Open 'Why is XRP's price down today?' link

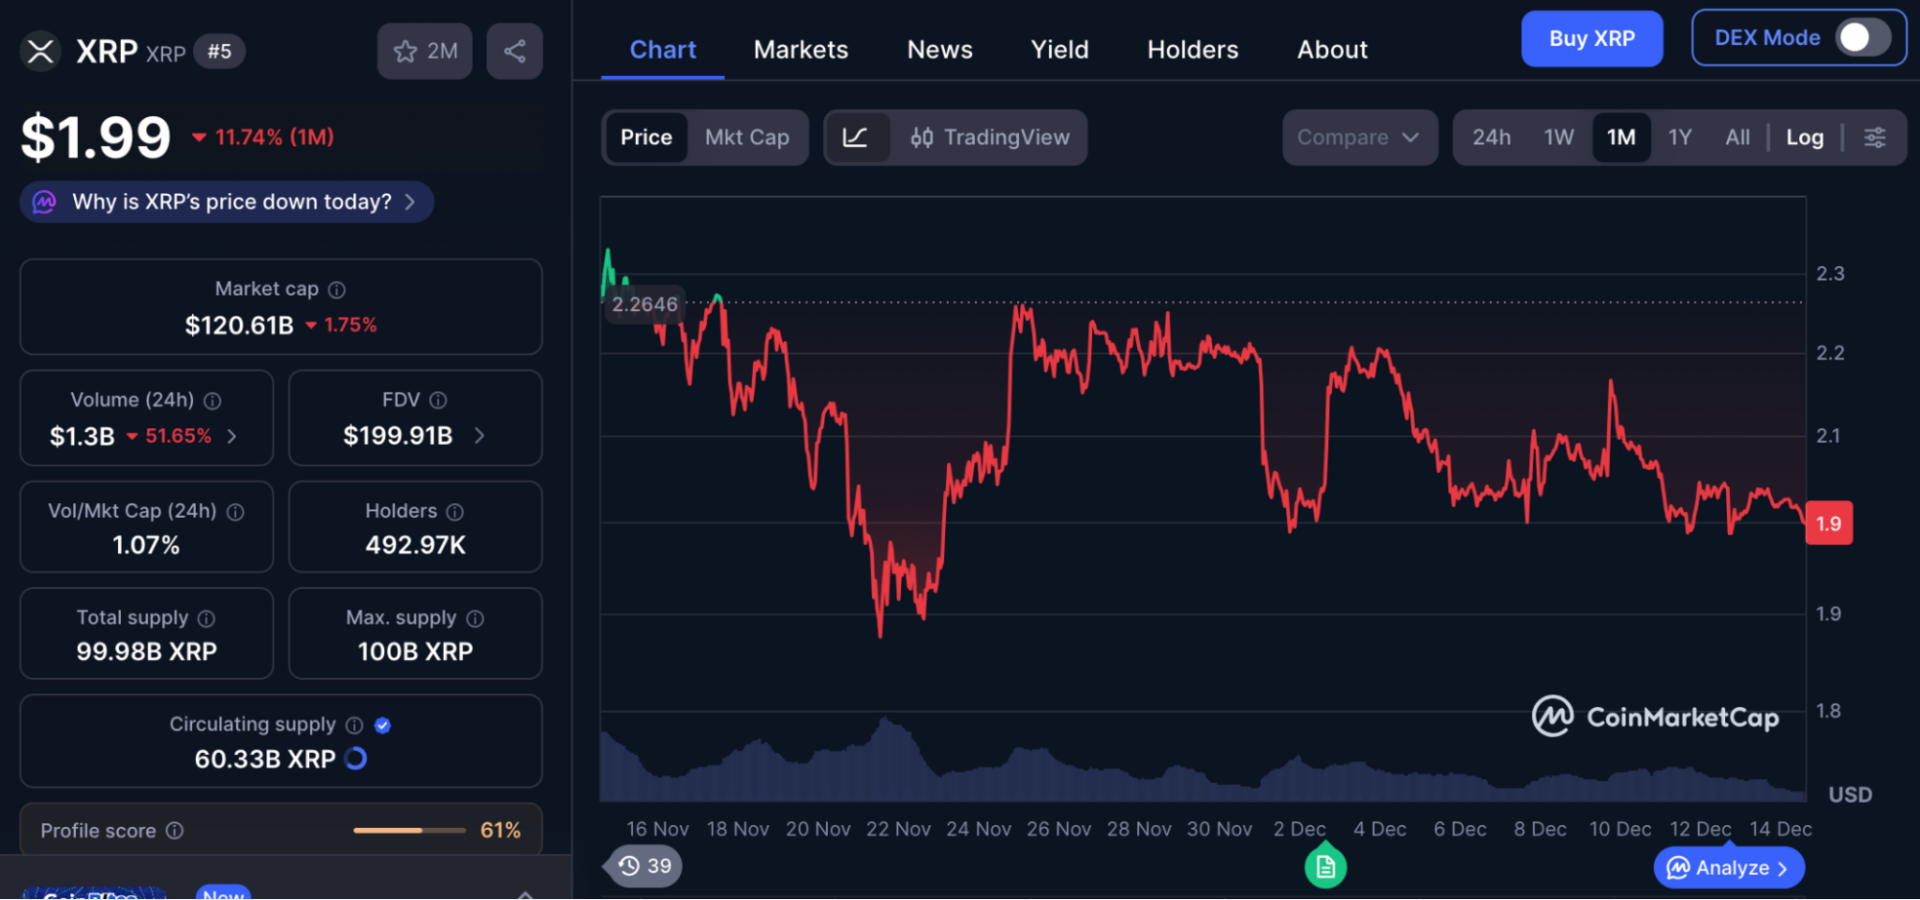tap(226, 201)
